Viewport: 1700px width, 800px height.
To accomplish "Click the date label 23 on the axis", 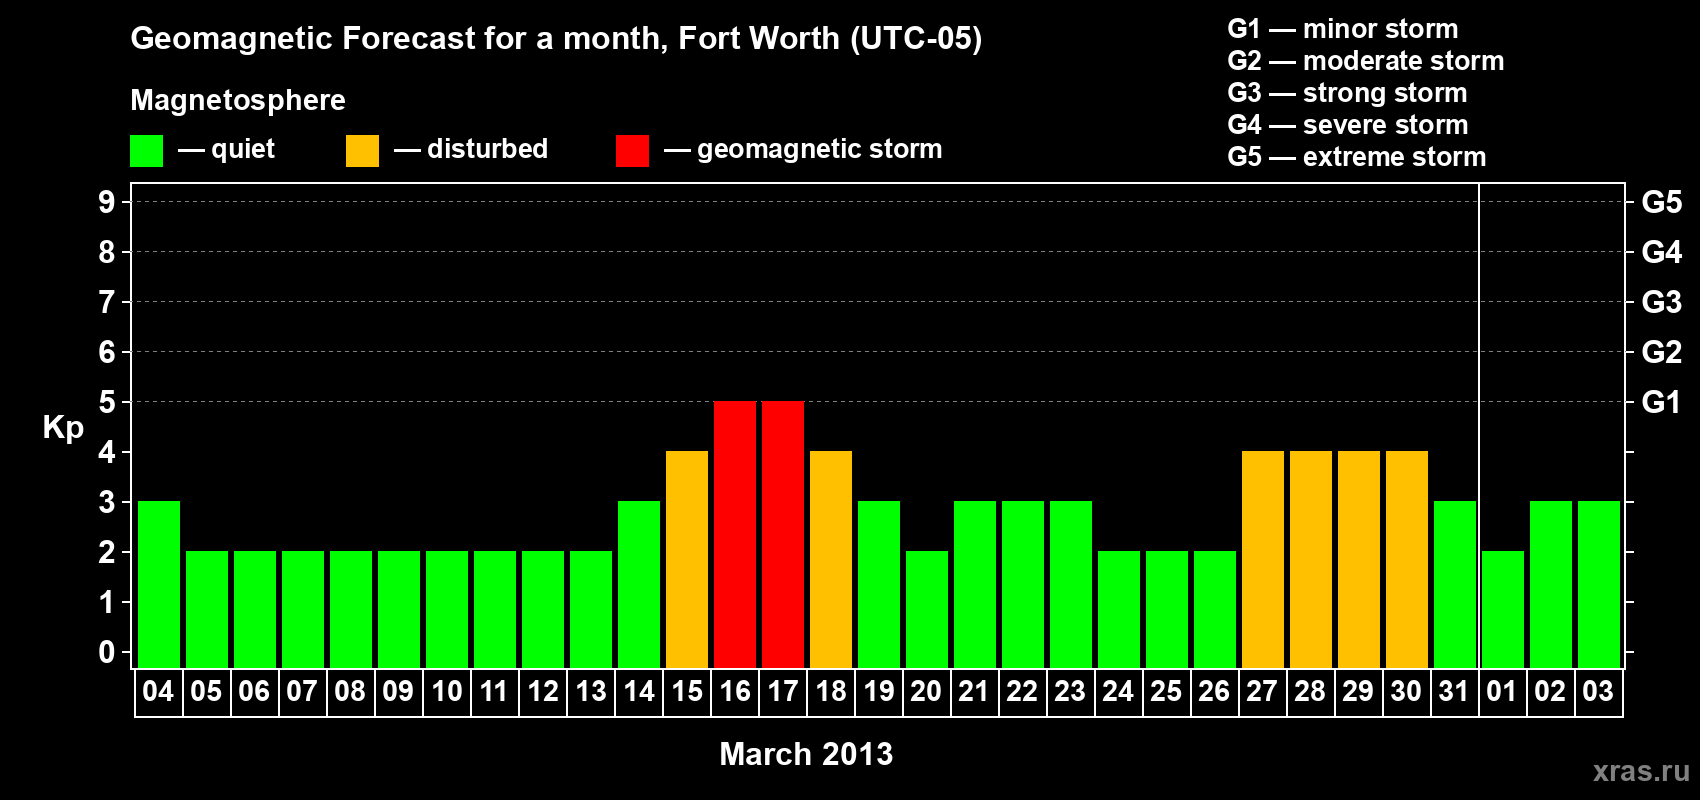I will point(1070,691).
